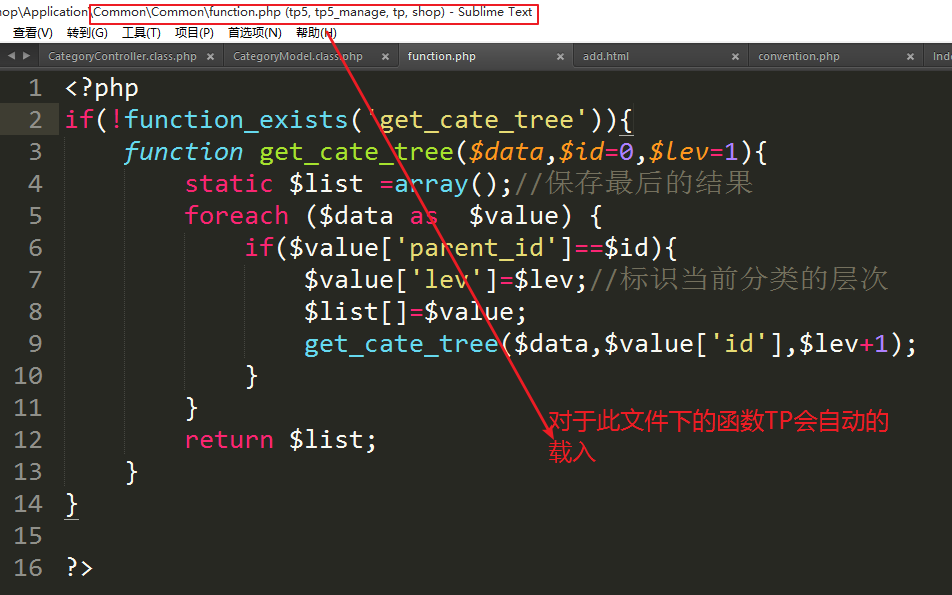Open the 首选项(N) Preferences menu

pos(254,33)
